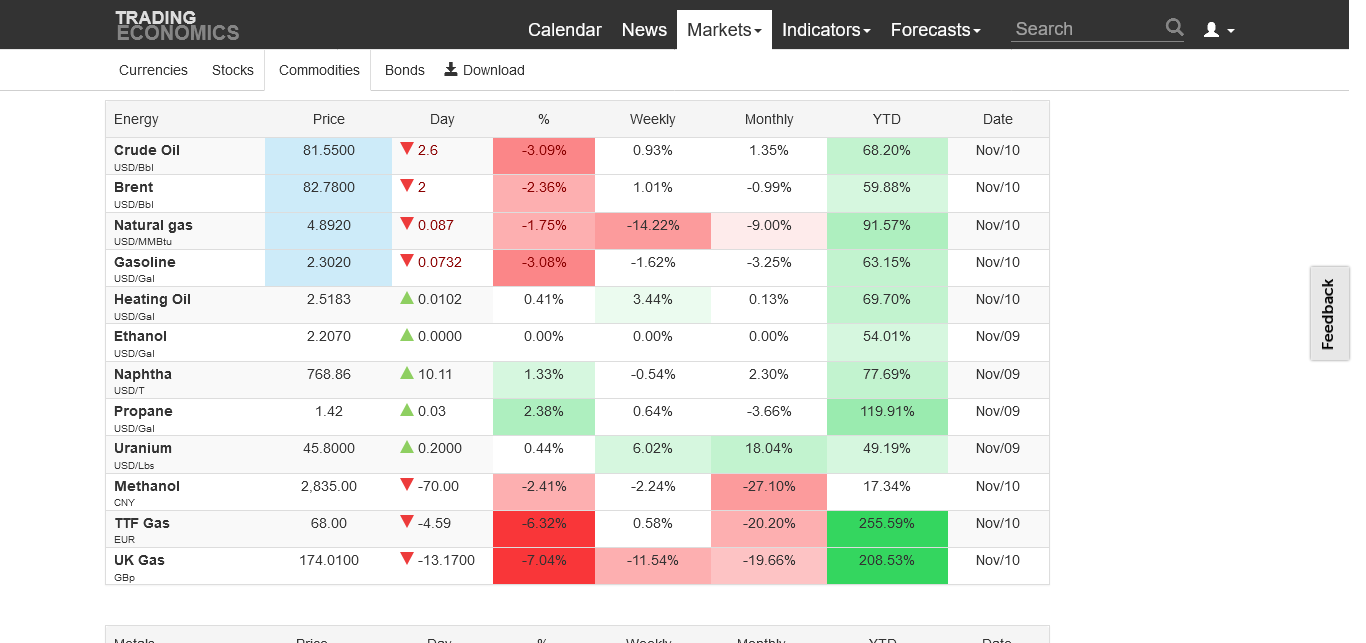Expand the Markets dropdown menu
The image size is (1366, 643).
tap(724, 30)
